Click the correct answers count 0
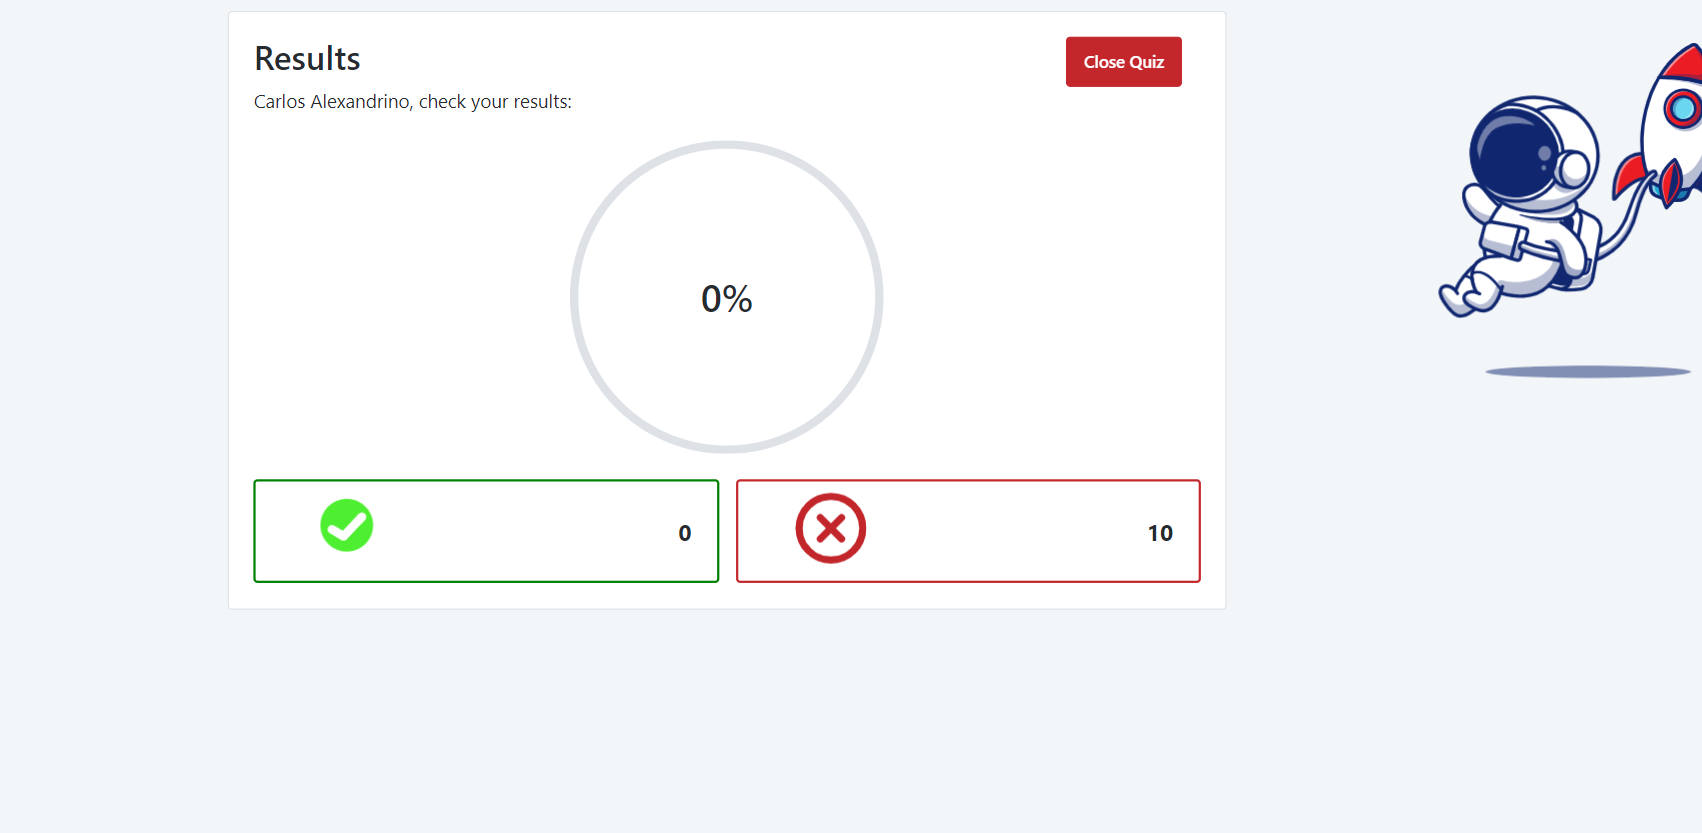The height and width of the screenshot is (833, 1702). click(684, 533)
